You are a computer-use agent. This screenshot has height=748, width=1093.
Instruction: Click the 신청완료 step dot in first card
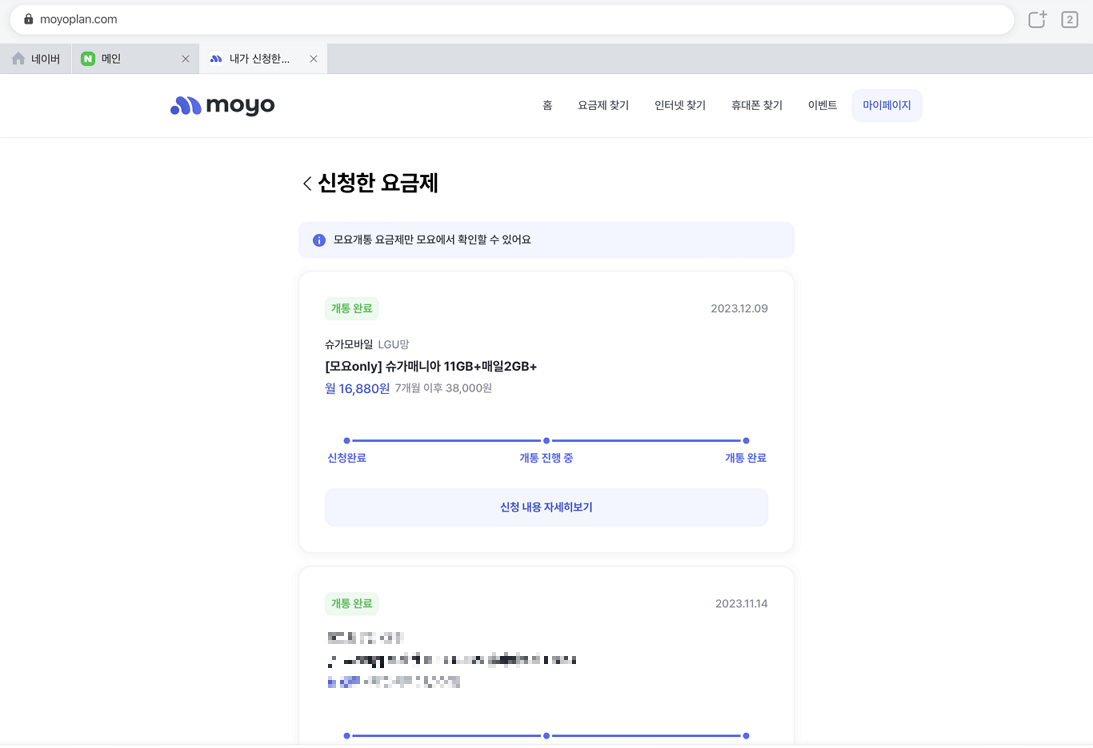click(x=346, y=441)
